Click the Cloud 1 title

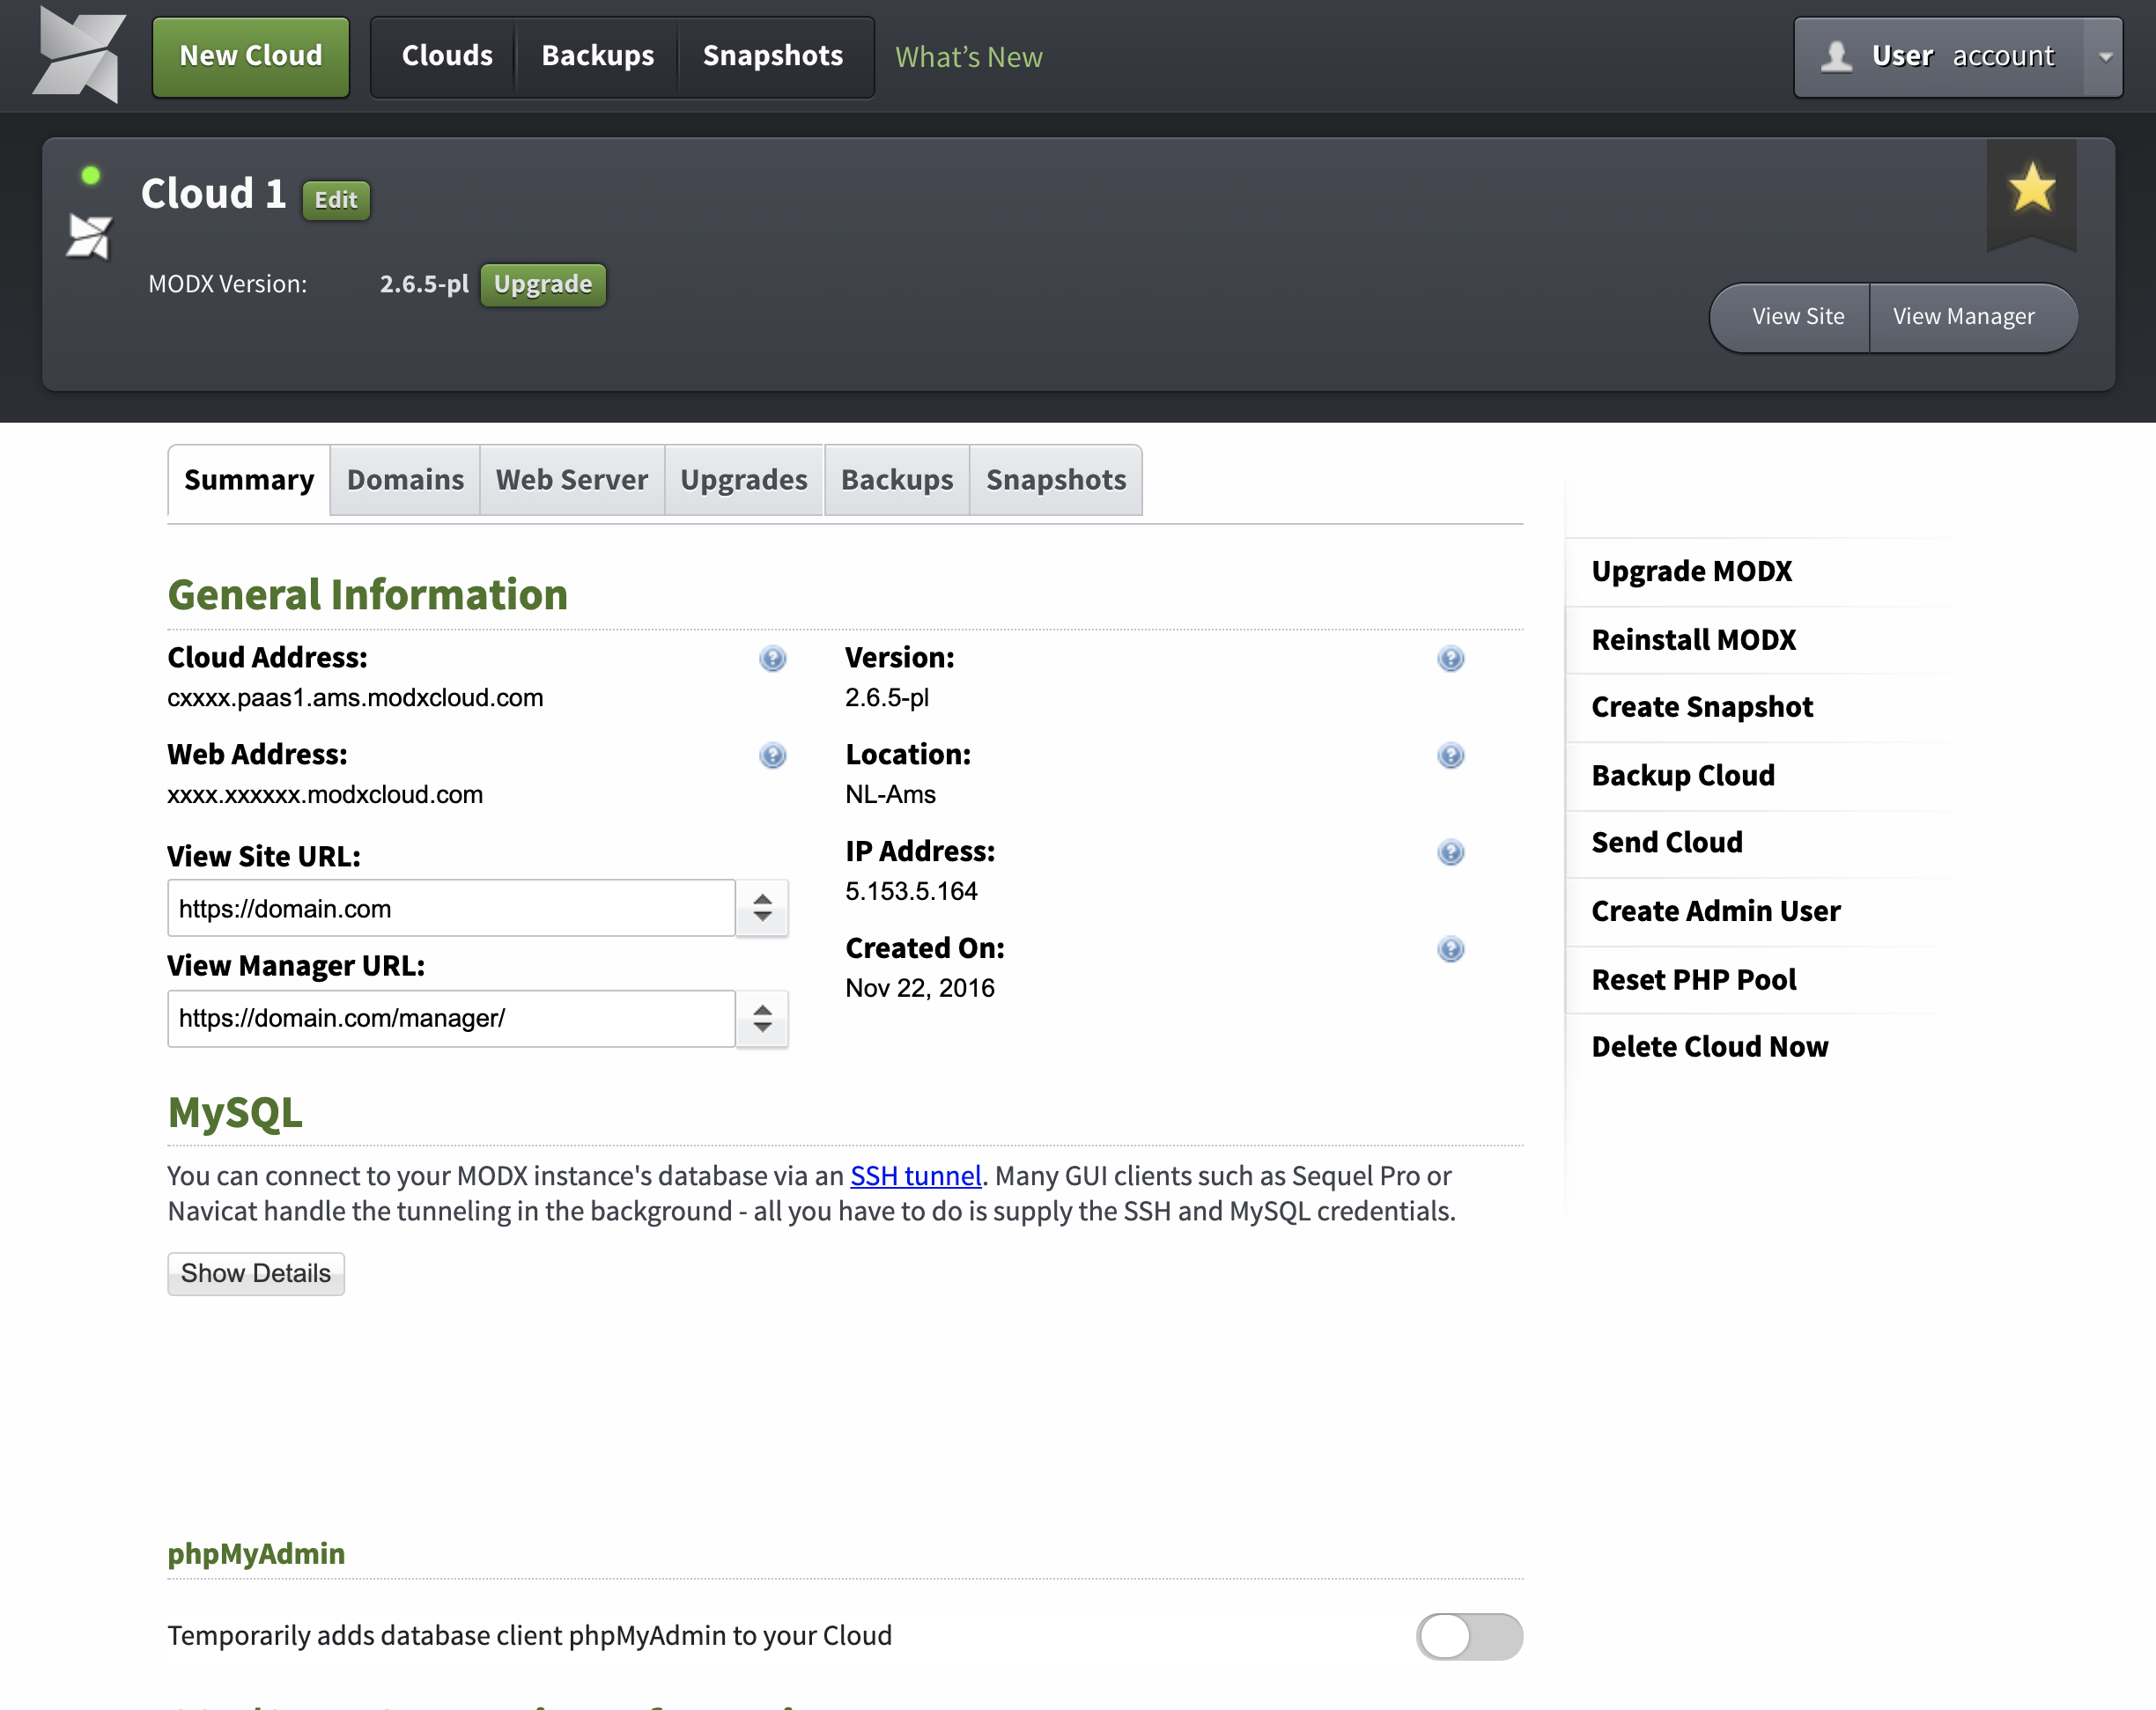click(213, 194)
